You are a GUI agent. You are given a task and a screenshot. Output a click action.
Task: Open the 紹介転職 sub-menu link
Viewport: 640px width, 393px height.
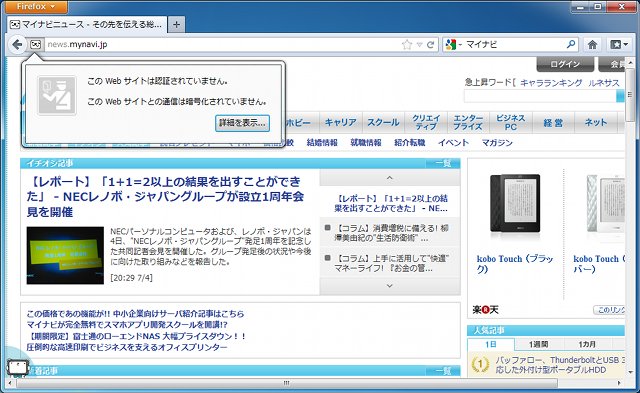(x=409, y=142)
